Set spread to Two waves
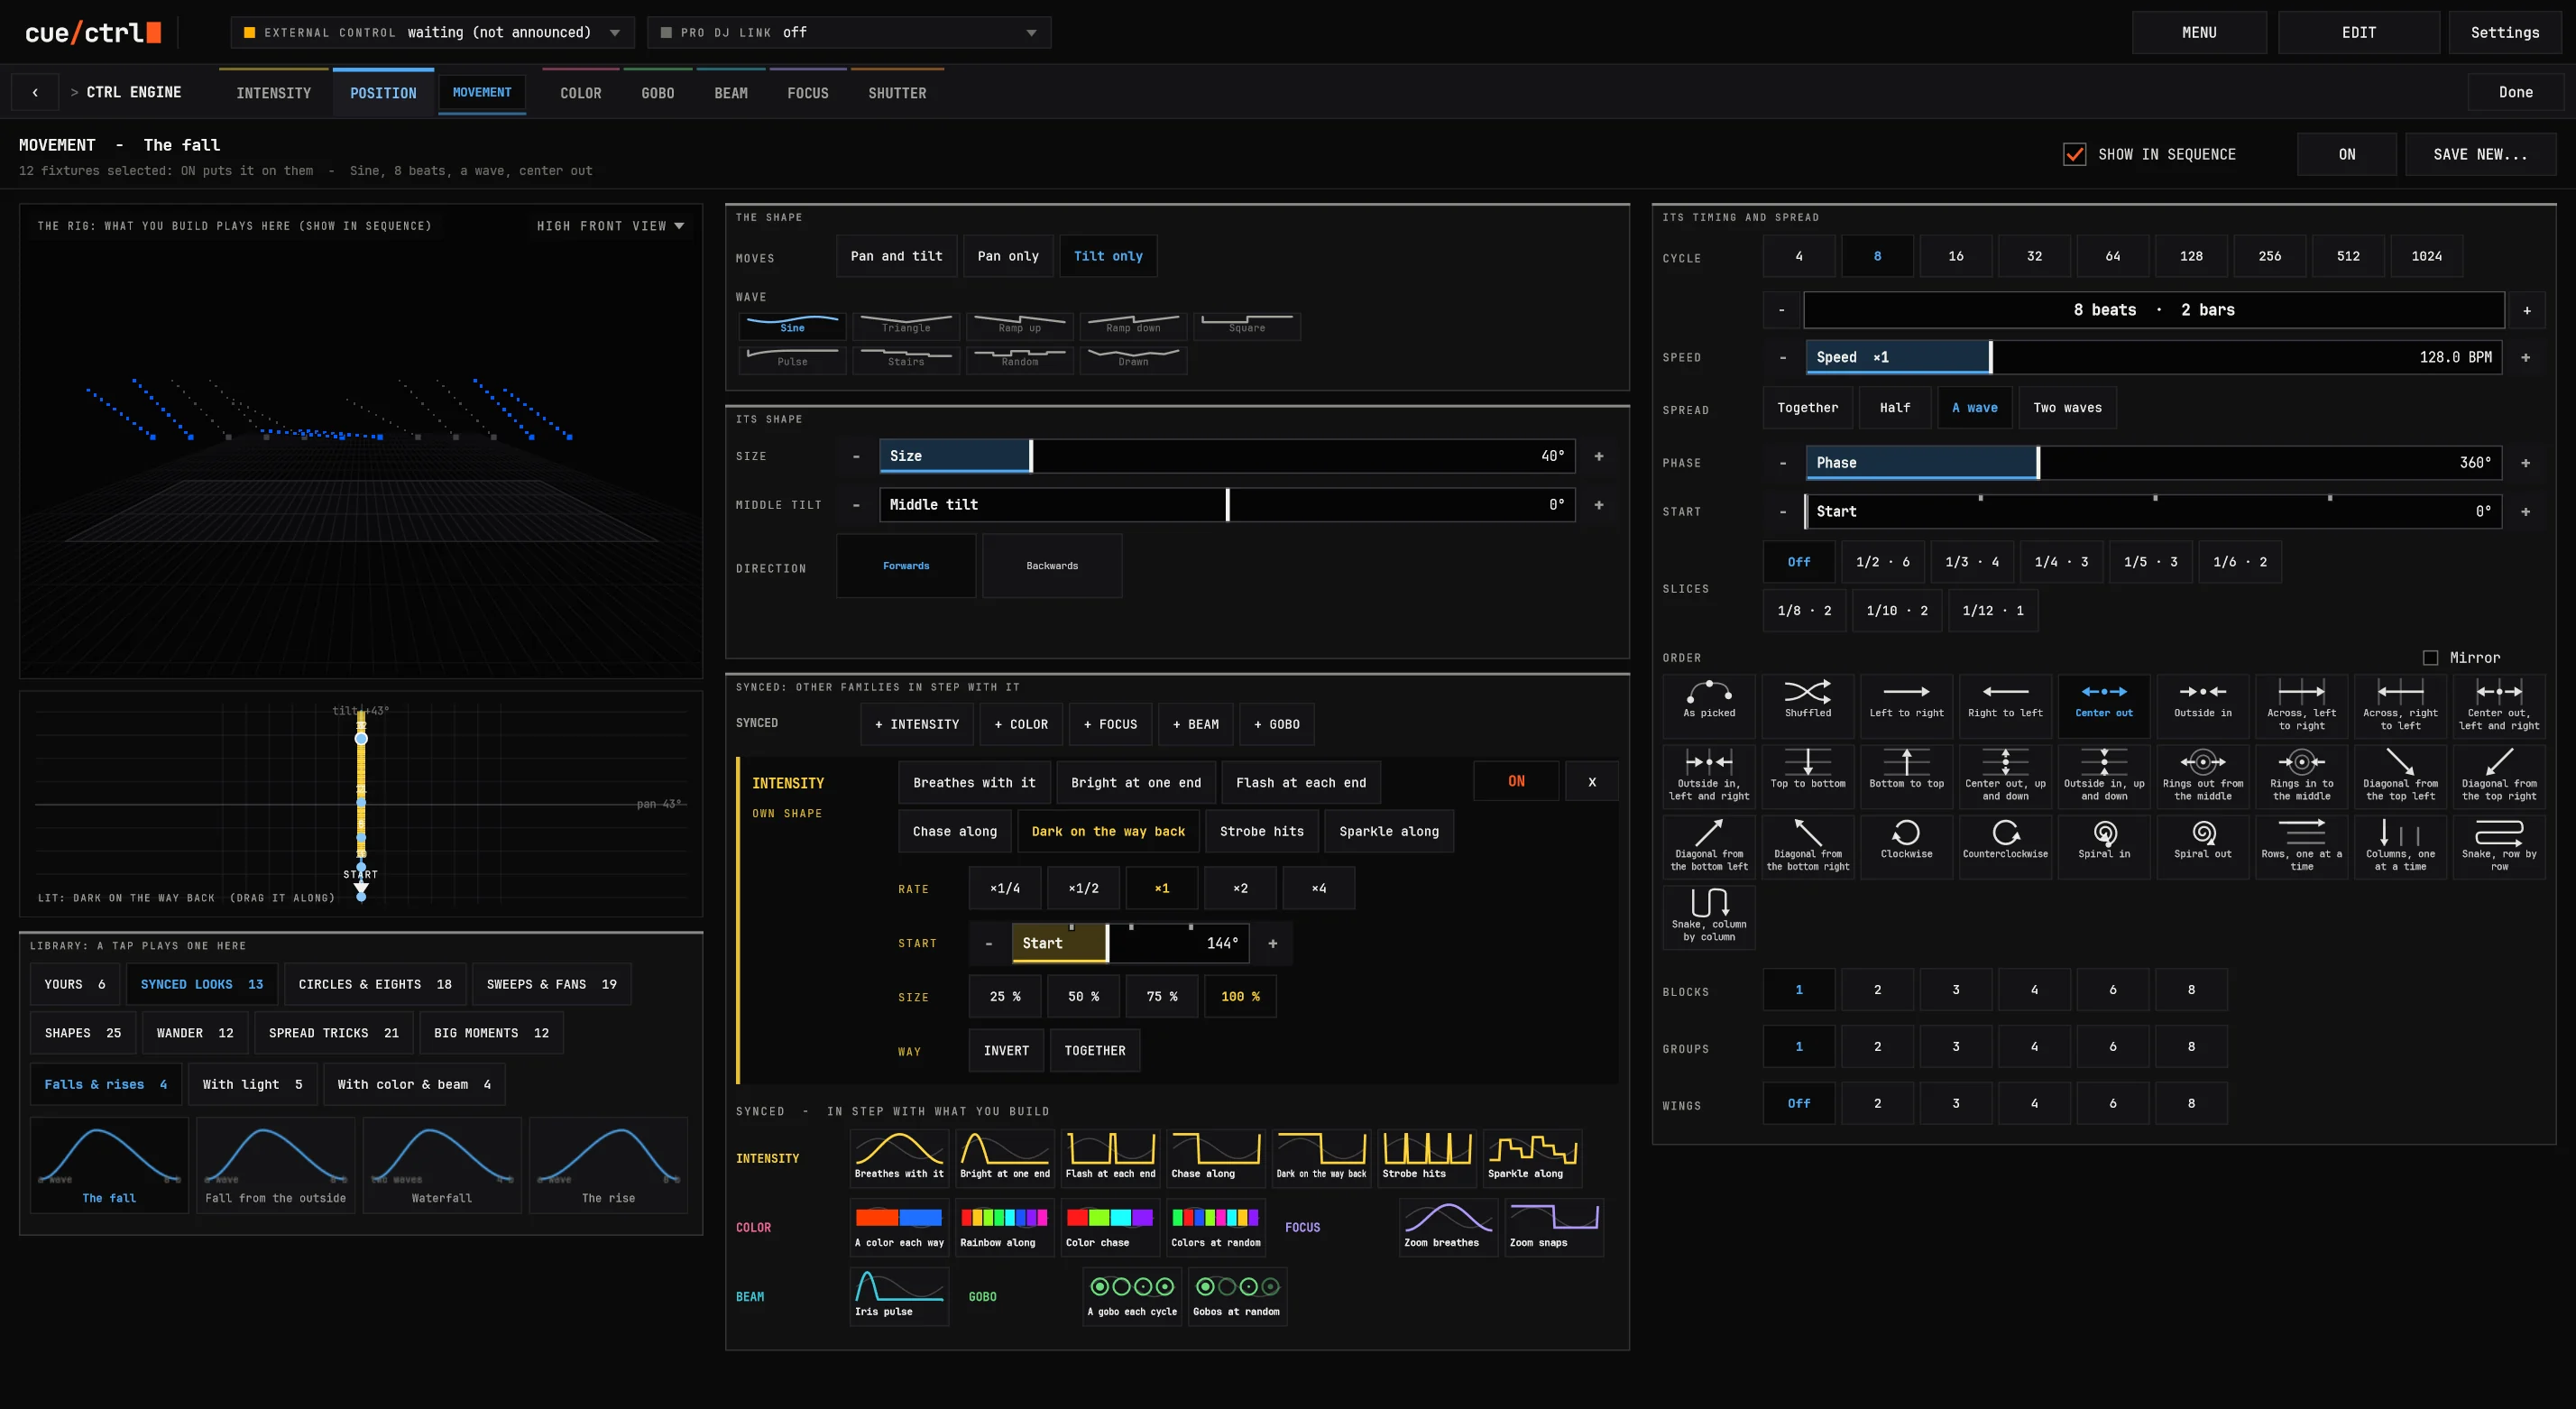 (2067, 407)
